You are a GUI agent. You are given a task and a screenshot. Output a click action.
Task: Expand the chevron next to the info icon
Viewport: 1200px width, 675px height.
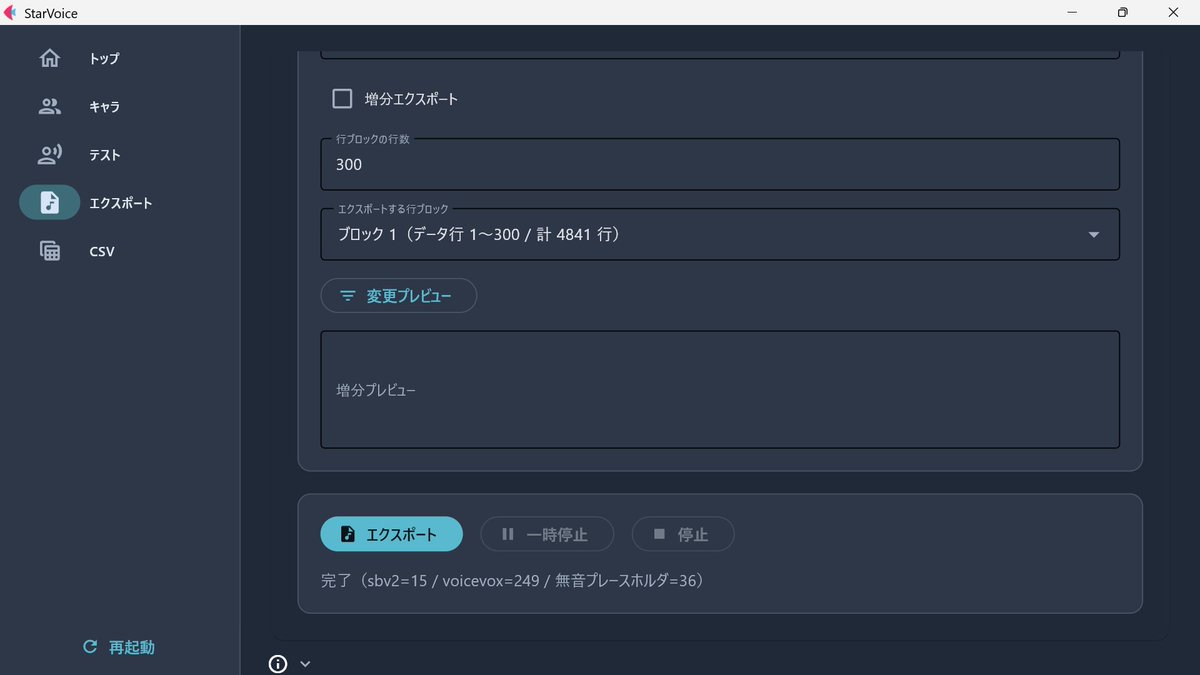tap(305, 663)
